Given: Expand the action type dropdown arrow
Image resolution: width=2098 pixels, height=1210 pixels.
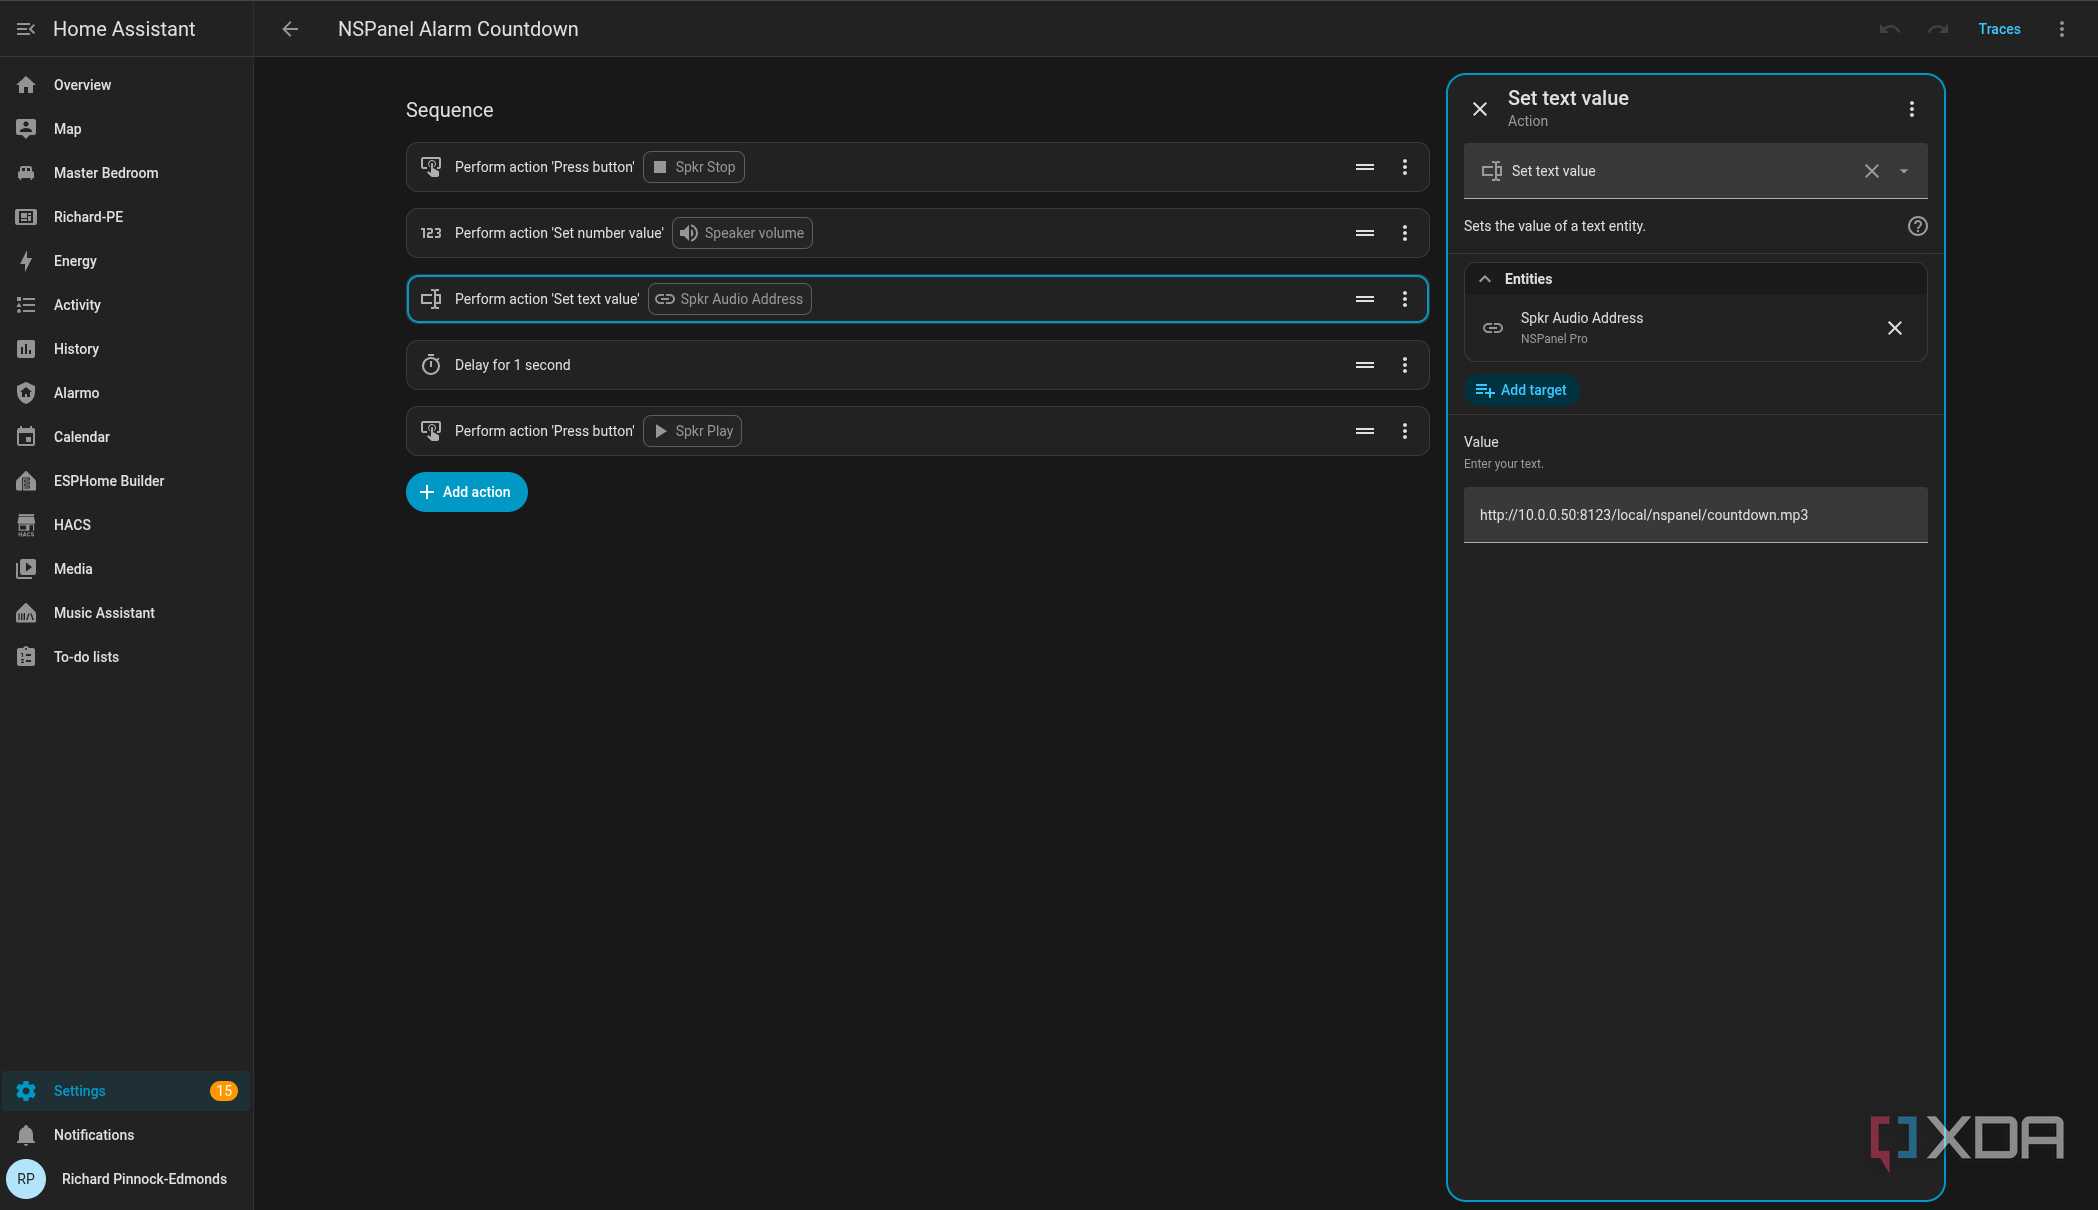Looking at the screenshot, I should click(1904, 171).
